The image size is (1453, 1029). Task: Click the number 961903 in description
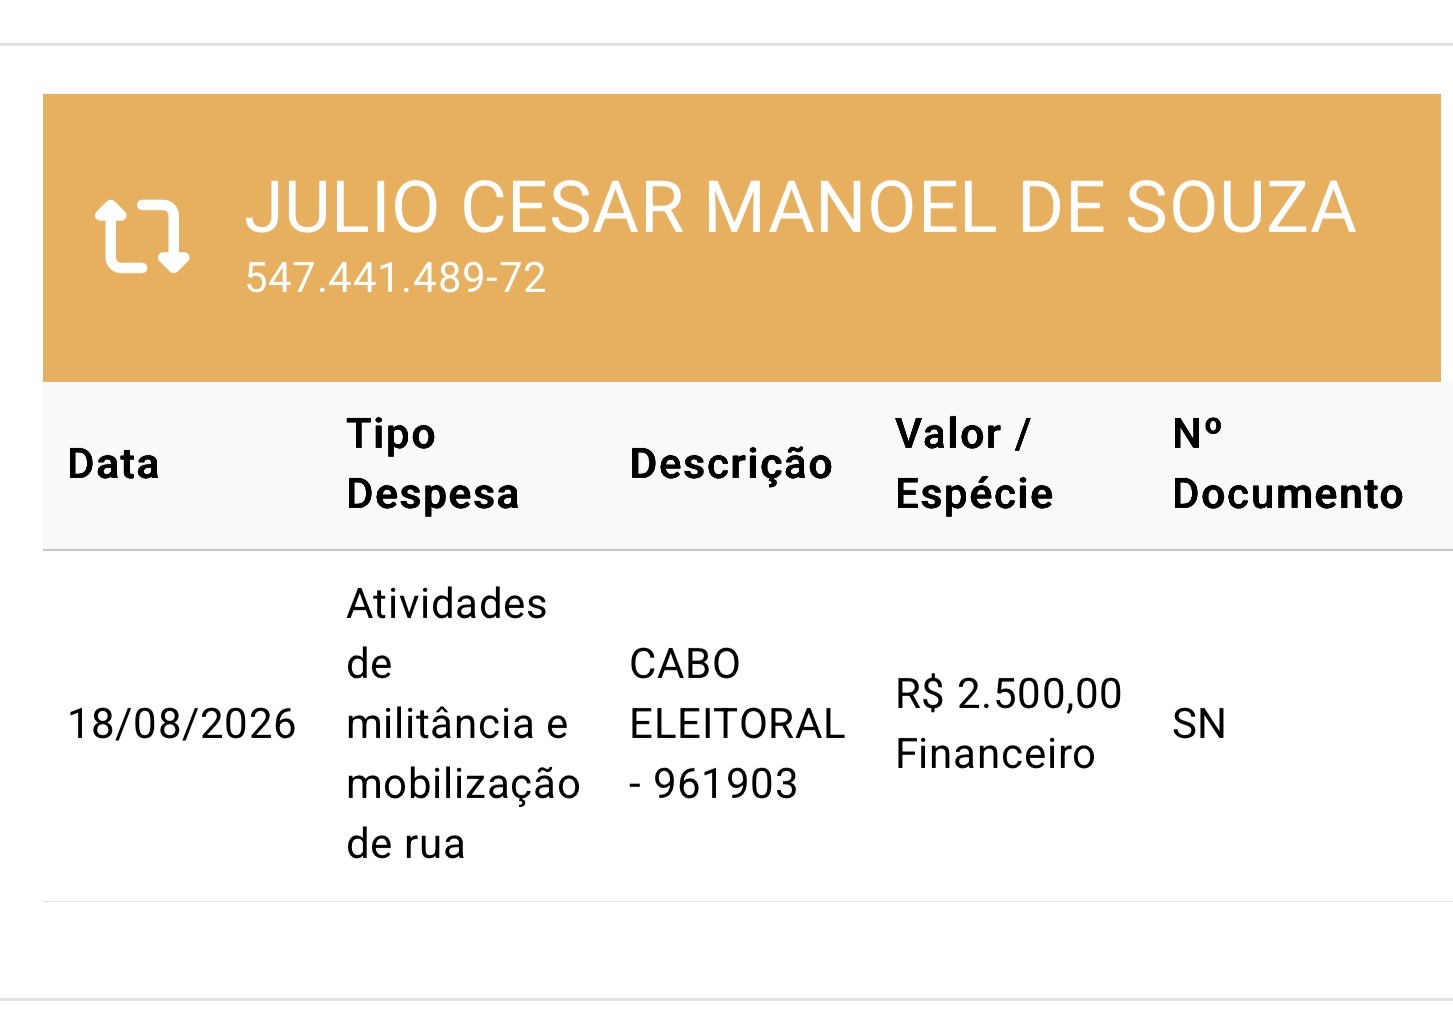pos(725,784)
